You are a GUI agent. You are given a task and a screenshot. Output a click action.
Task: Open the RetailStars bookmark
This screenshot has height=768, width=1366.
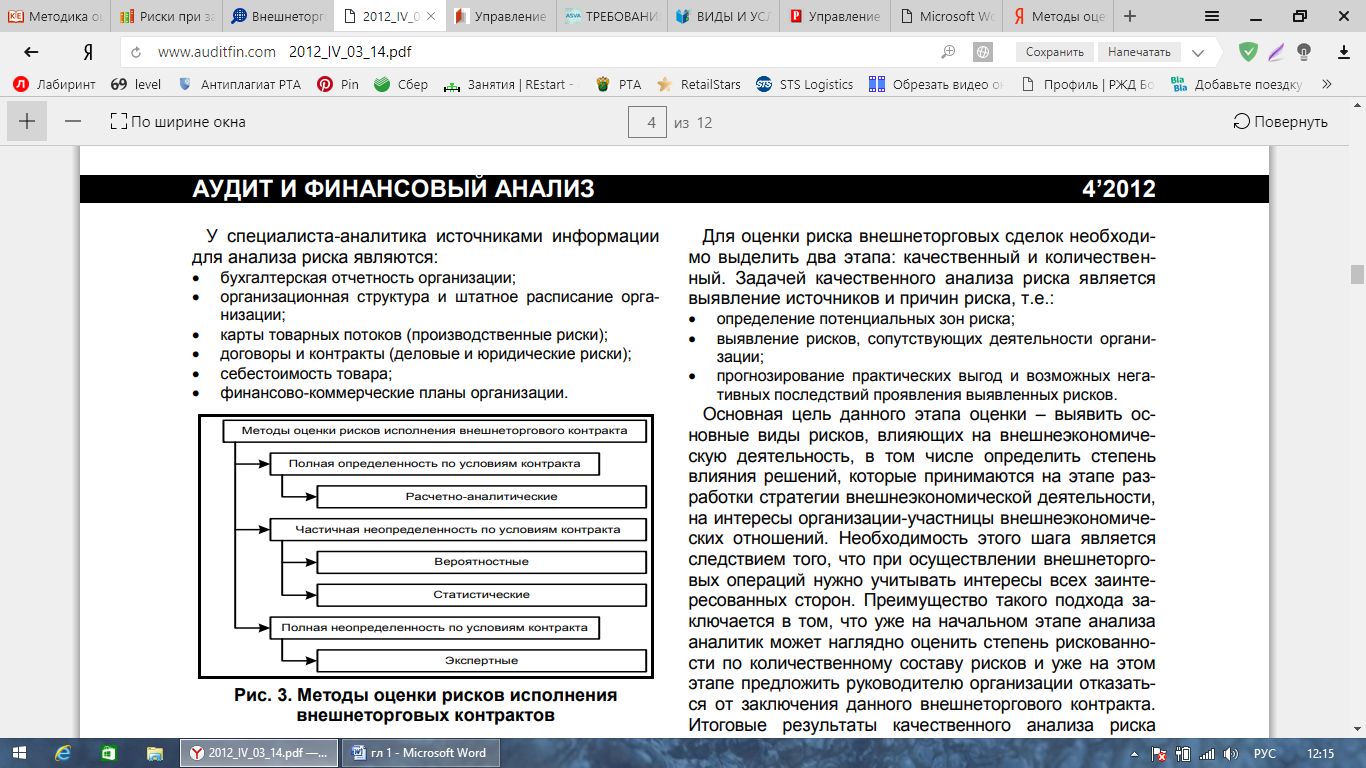pyautogui.click(x=698, y=85)
